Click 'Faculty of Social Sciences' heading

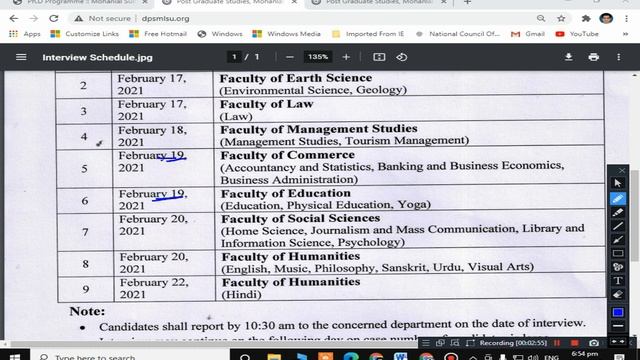coord(301,218)
